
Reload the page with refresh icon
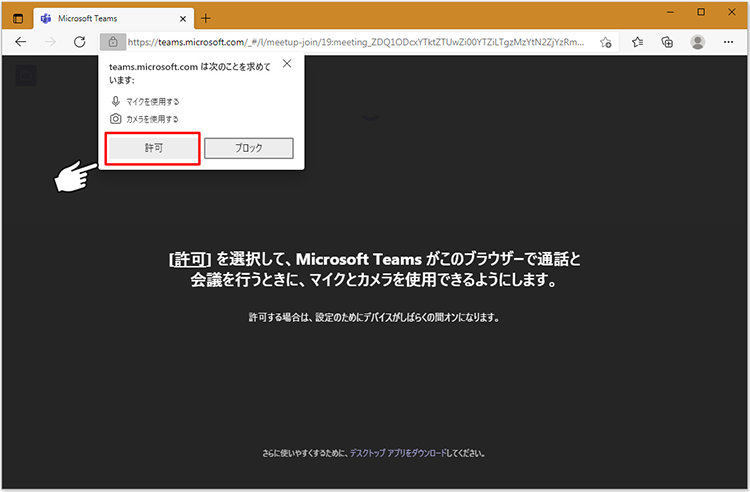click(80, 42)
